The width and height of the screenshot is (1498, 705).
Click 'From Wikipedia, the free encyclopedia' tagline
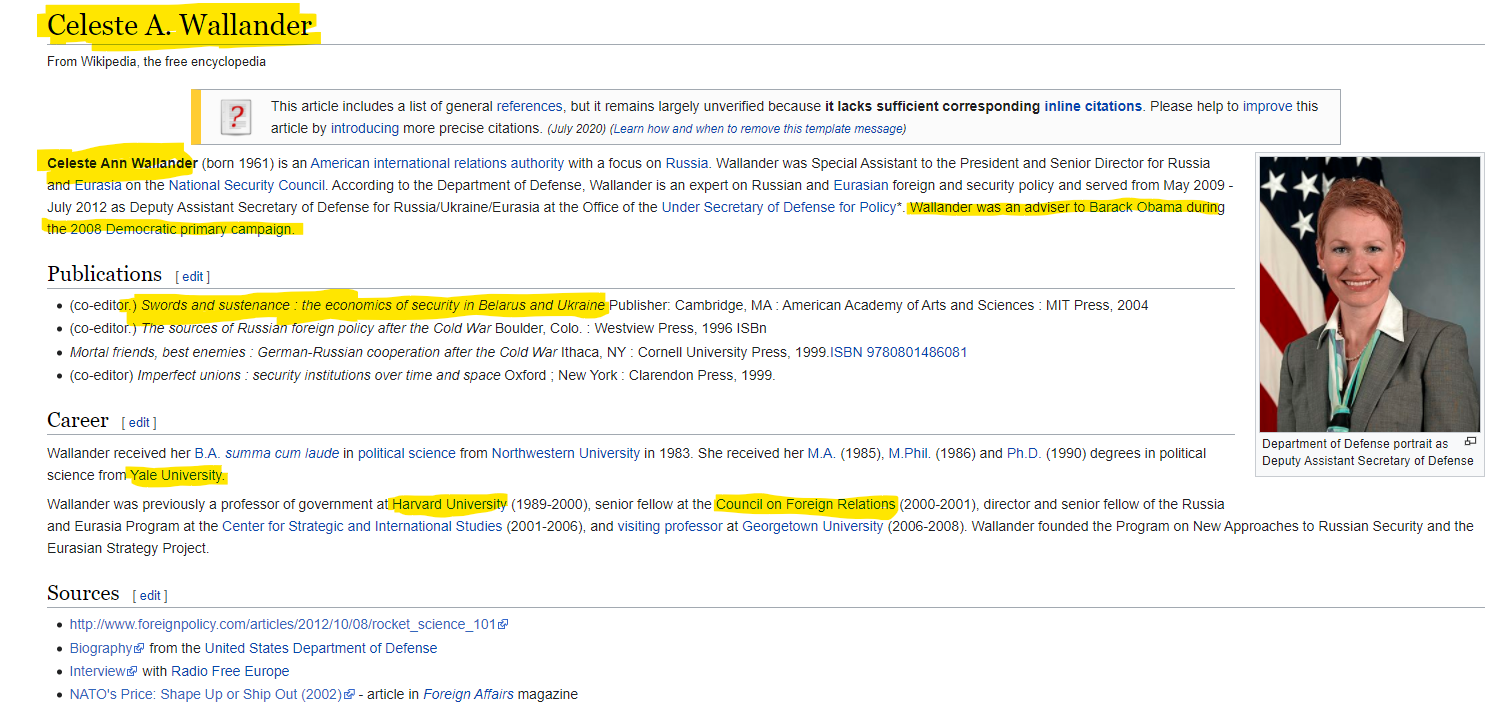tap(156, 62)
